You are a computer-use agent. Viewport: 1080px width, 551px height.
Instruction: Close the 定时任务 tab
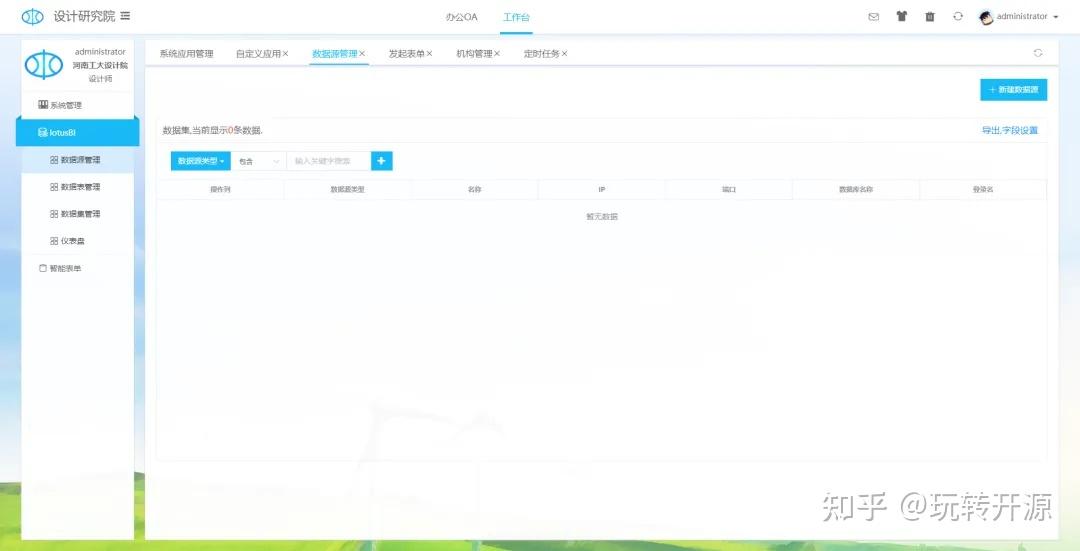coord(564,54)
